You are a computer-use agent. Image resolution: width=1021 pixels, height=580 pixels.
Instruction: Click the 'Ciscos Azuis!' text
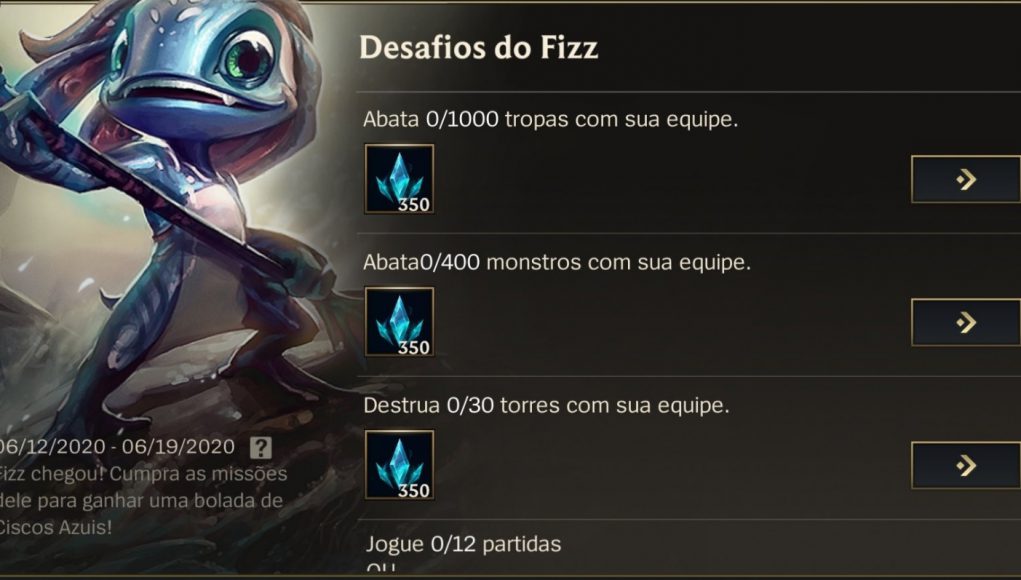(56, 527)
